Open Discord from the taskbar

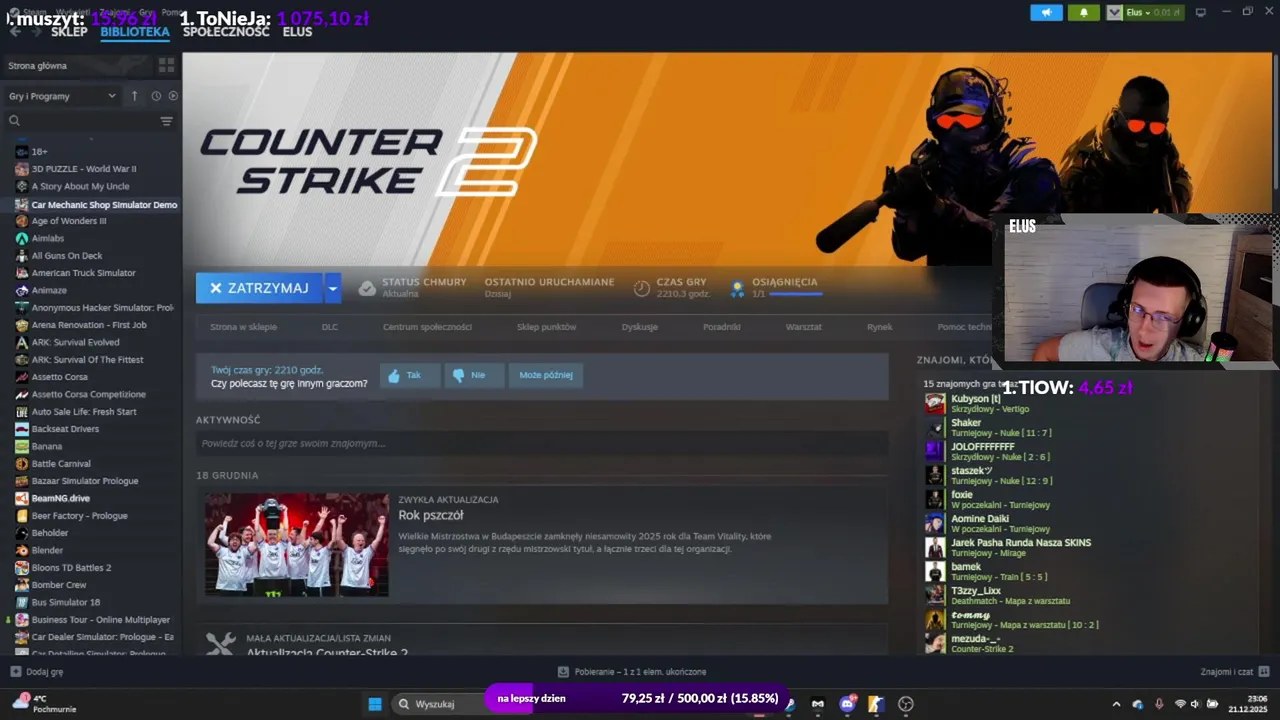tap(848, 703)
